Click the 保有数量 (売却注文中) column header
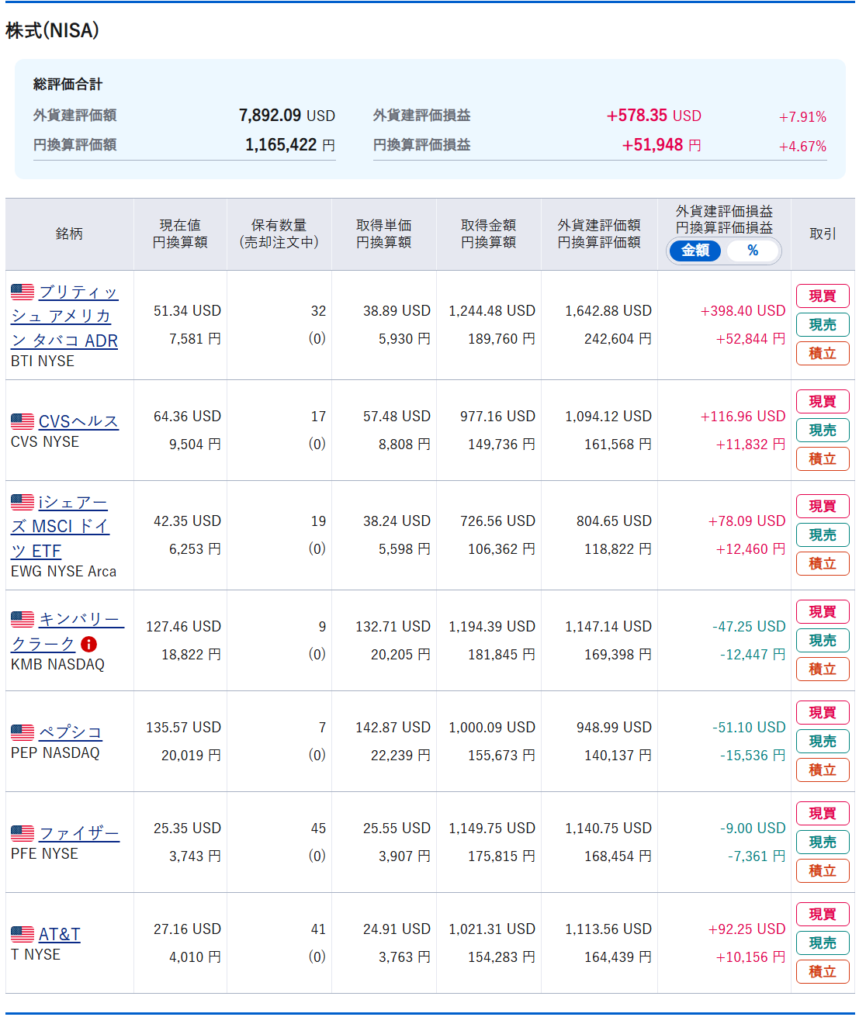 [279, 234]
